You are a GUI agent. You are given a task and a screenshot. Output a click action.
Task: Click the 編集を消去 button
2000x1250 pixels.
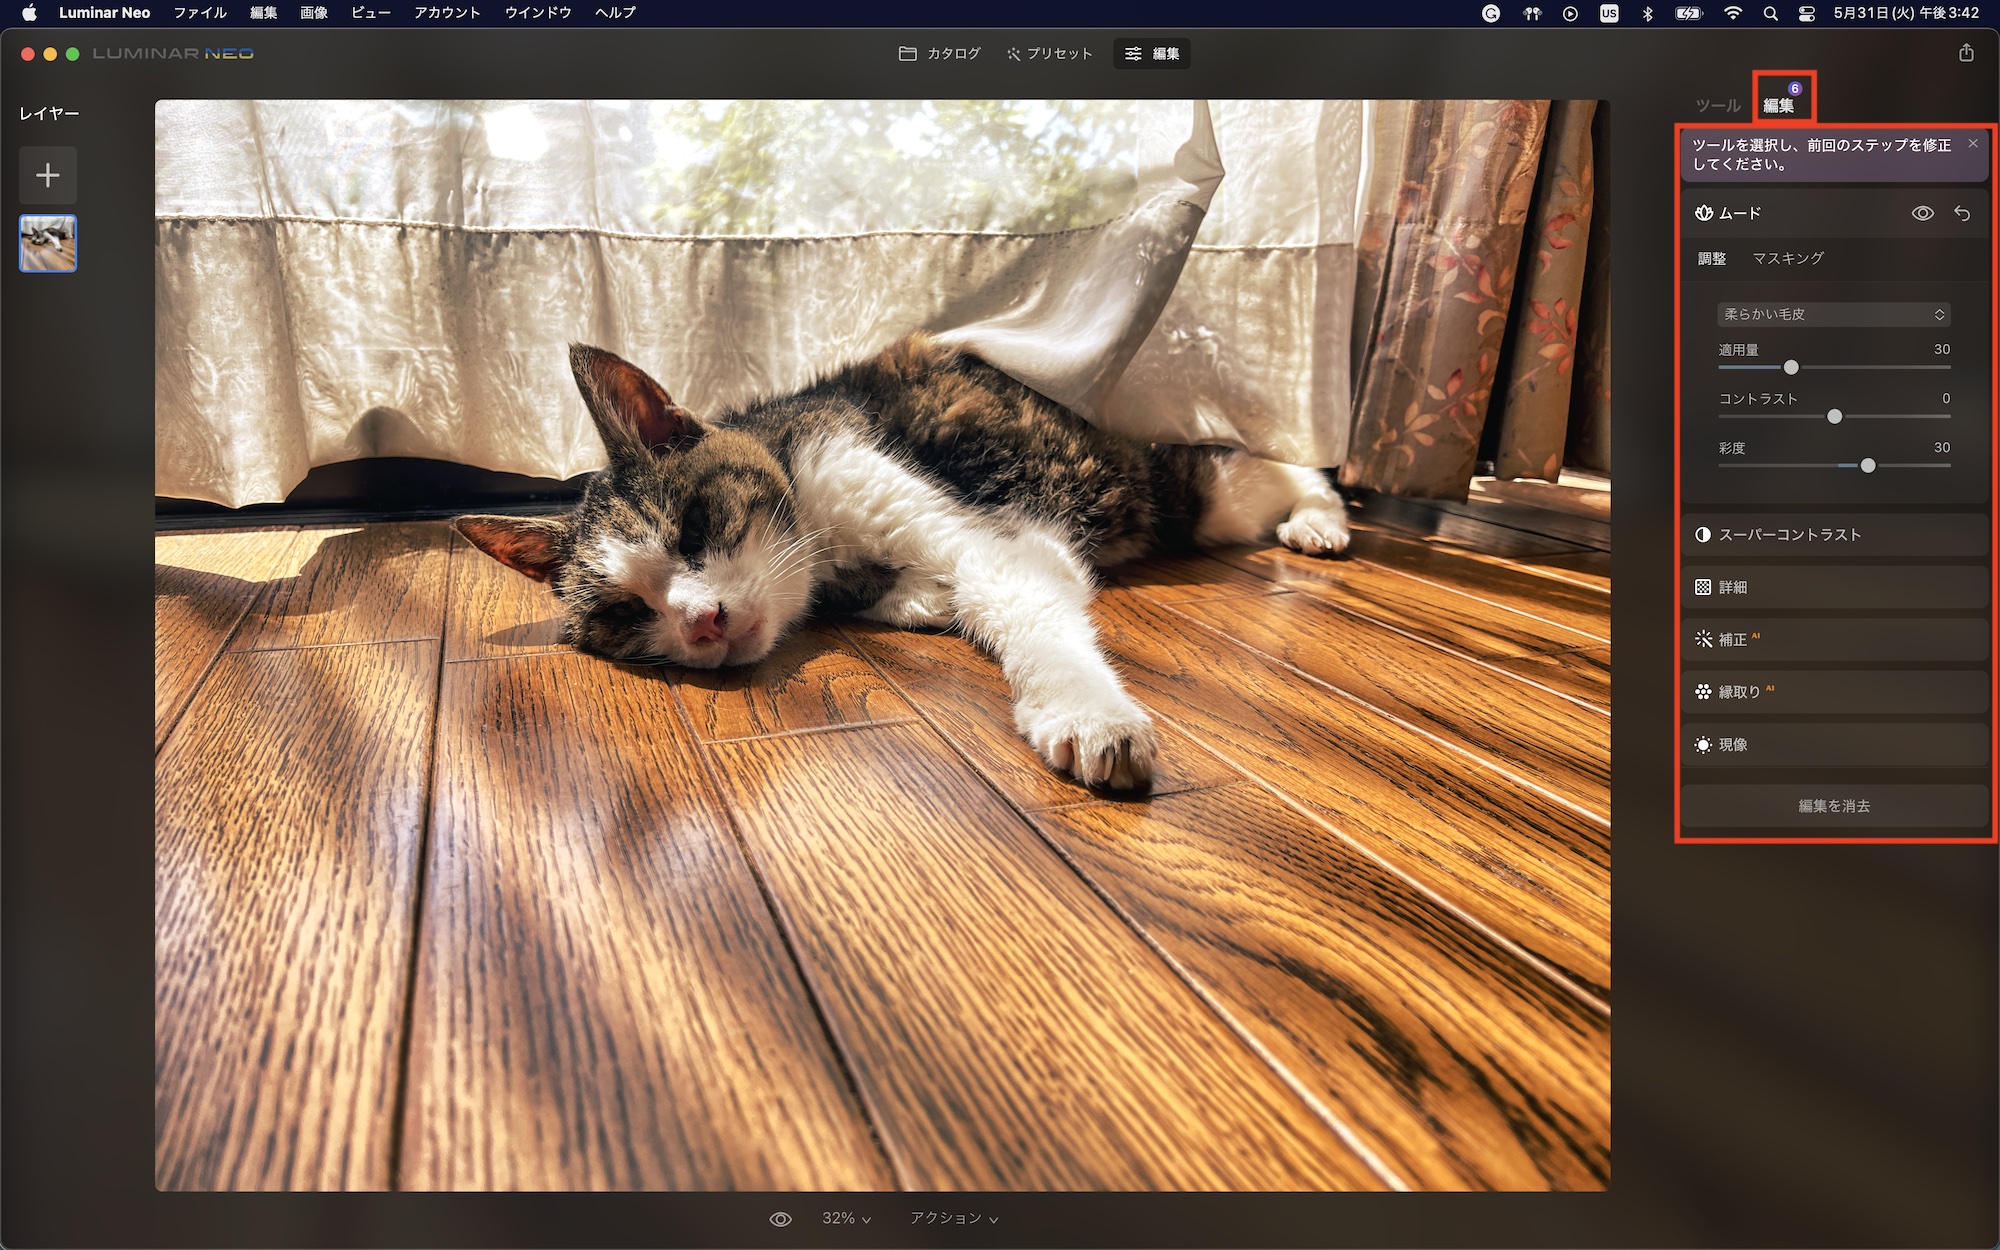[x=1833, y=806]
